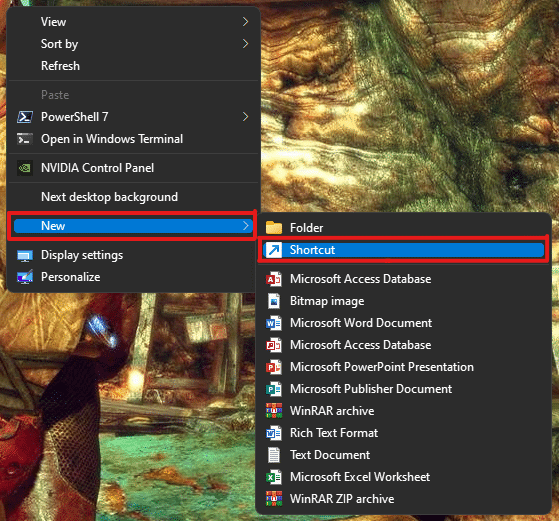
Task: Click the second Access Database icon below Word
Action: coord(274,345)
